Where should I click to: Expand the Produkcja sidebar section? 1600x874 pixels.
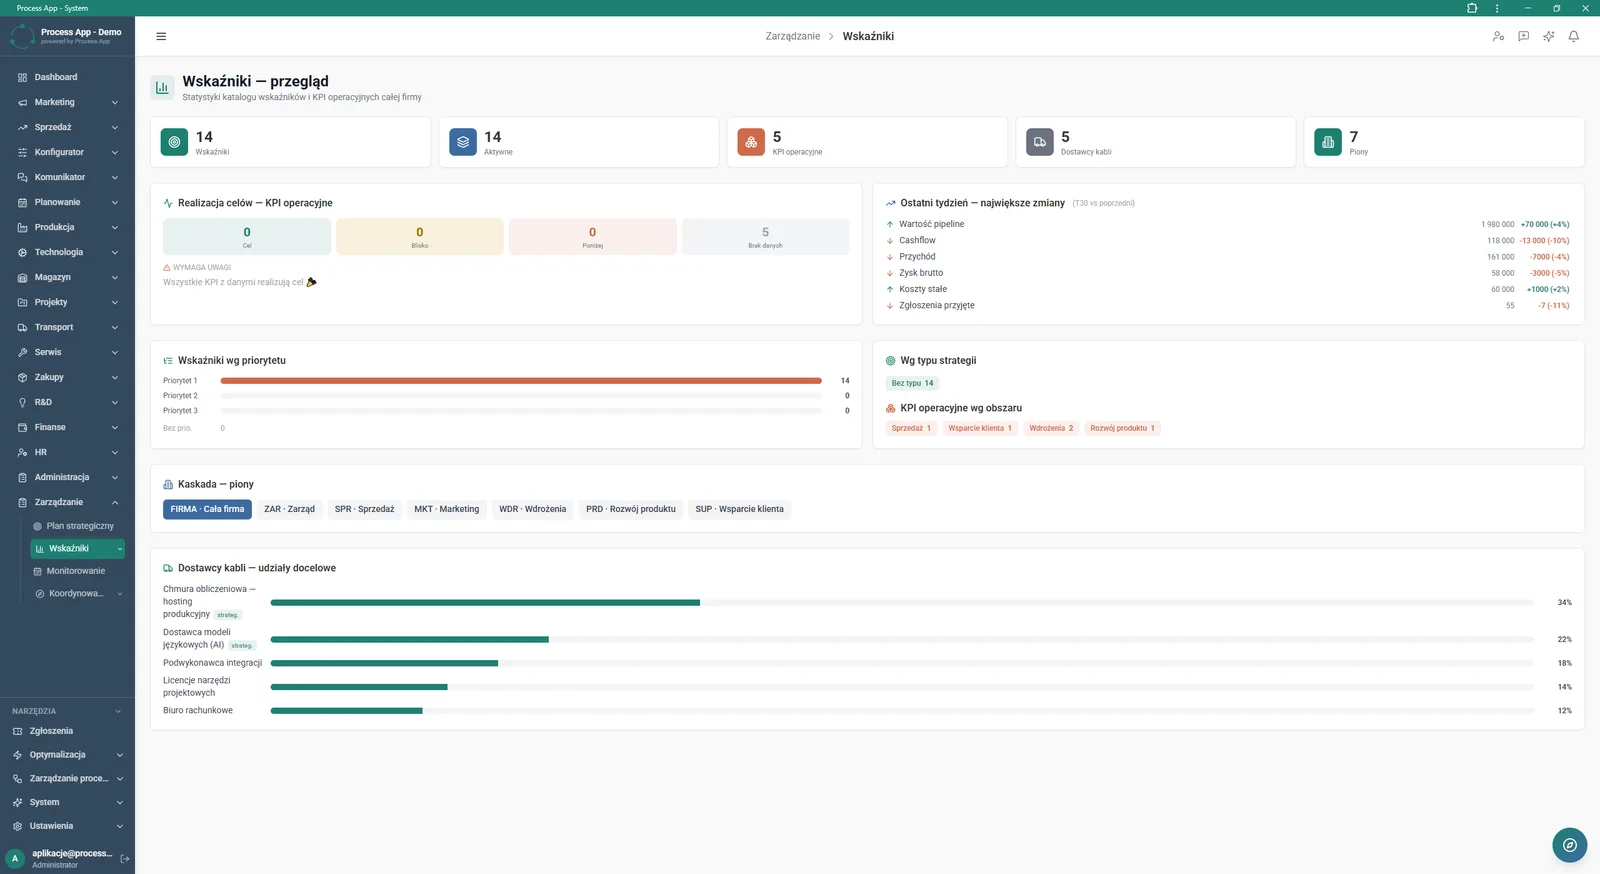click(67, 227)
